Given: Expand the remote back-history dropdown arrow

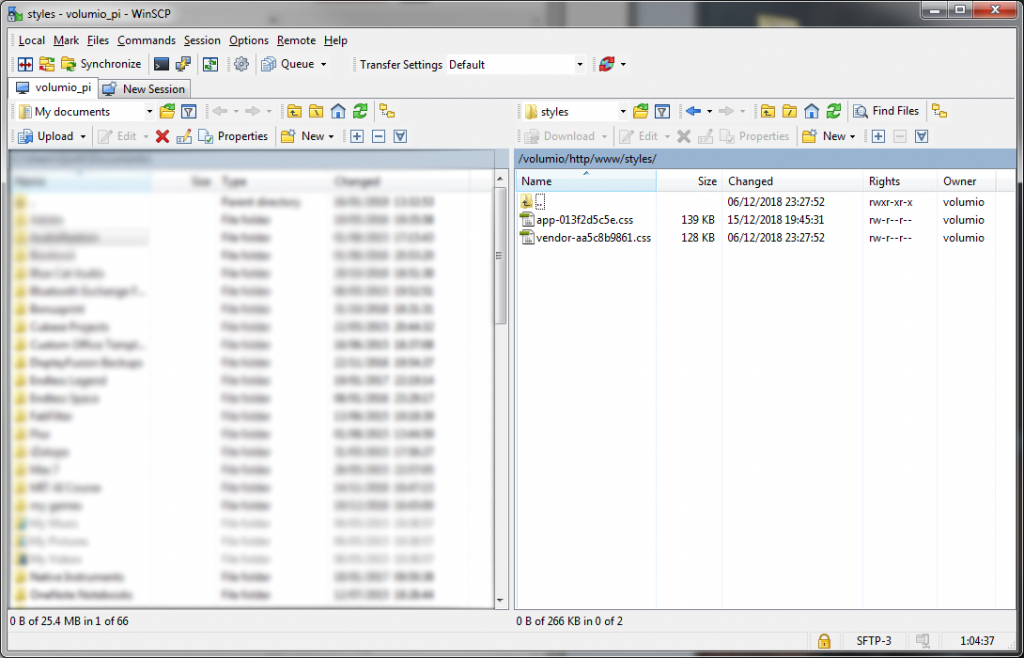Looking at the screenshot, I should click(709, 112).
